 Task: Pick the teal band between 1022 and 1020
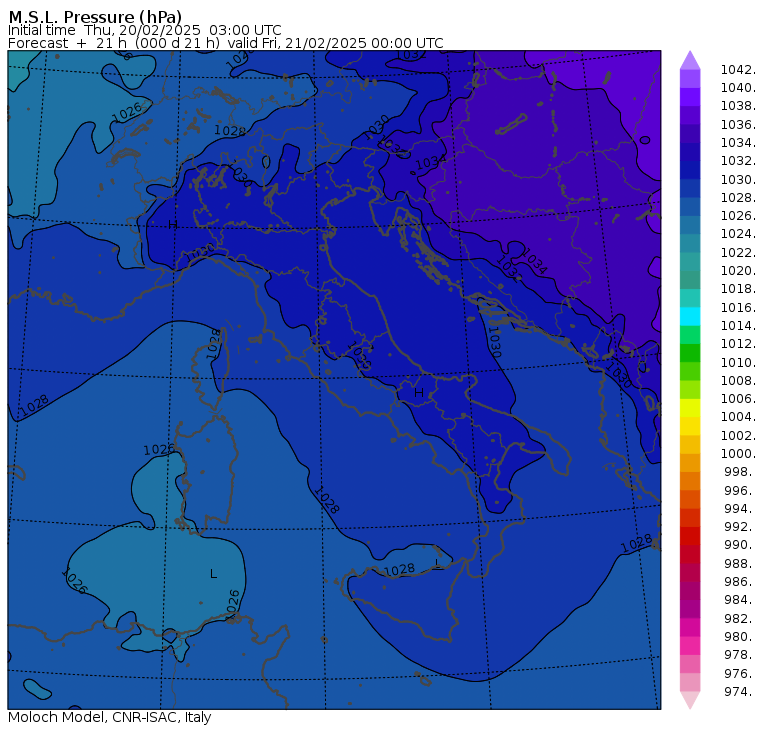[690, 262]
